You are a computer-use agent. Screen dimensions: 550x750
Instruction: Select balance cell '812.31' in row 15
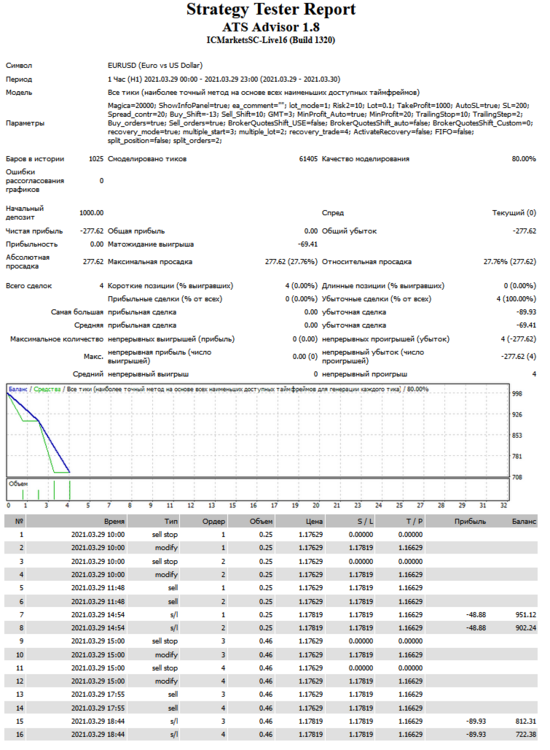coord(526,721)
